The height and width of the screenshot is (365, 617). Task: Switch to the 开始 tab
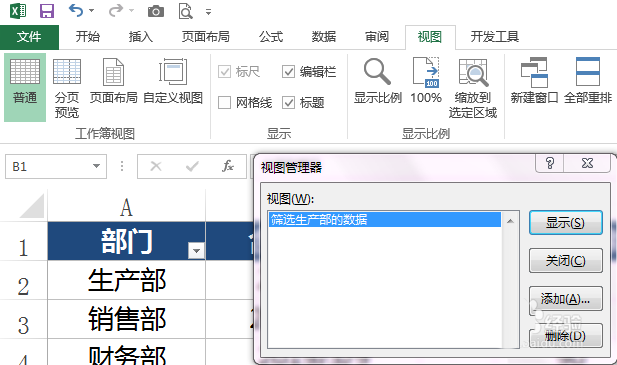click(87, 37)
